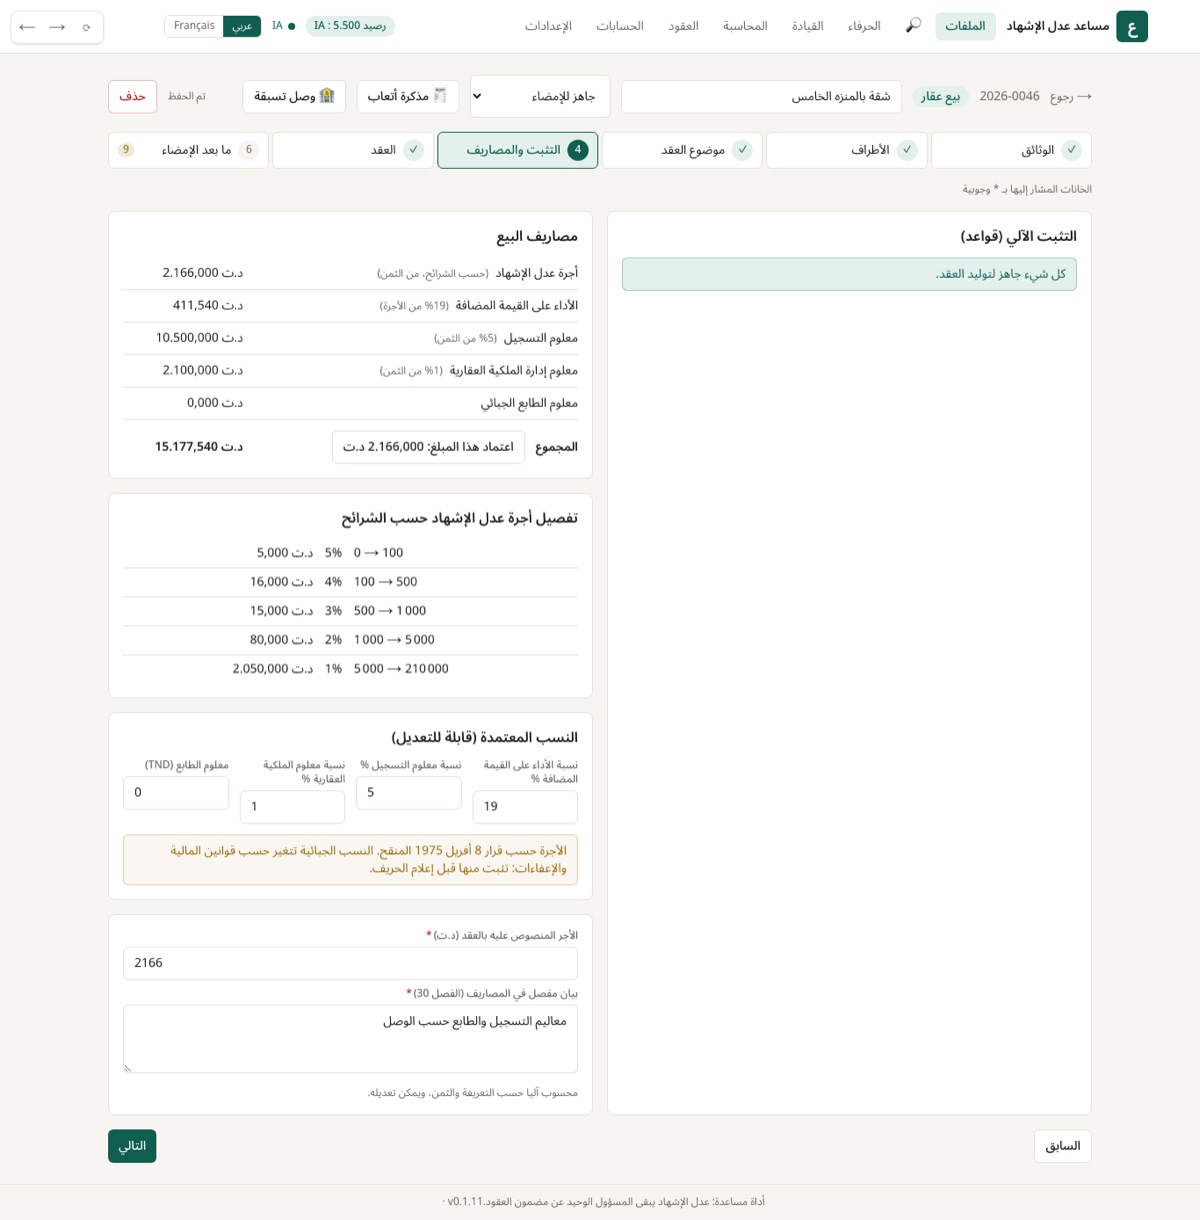Screen dimensions: 1200x1220
Task: Click the checkmark icon on الأطراف tab
Action: (907, 150)
